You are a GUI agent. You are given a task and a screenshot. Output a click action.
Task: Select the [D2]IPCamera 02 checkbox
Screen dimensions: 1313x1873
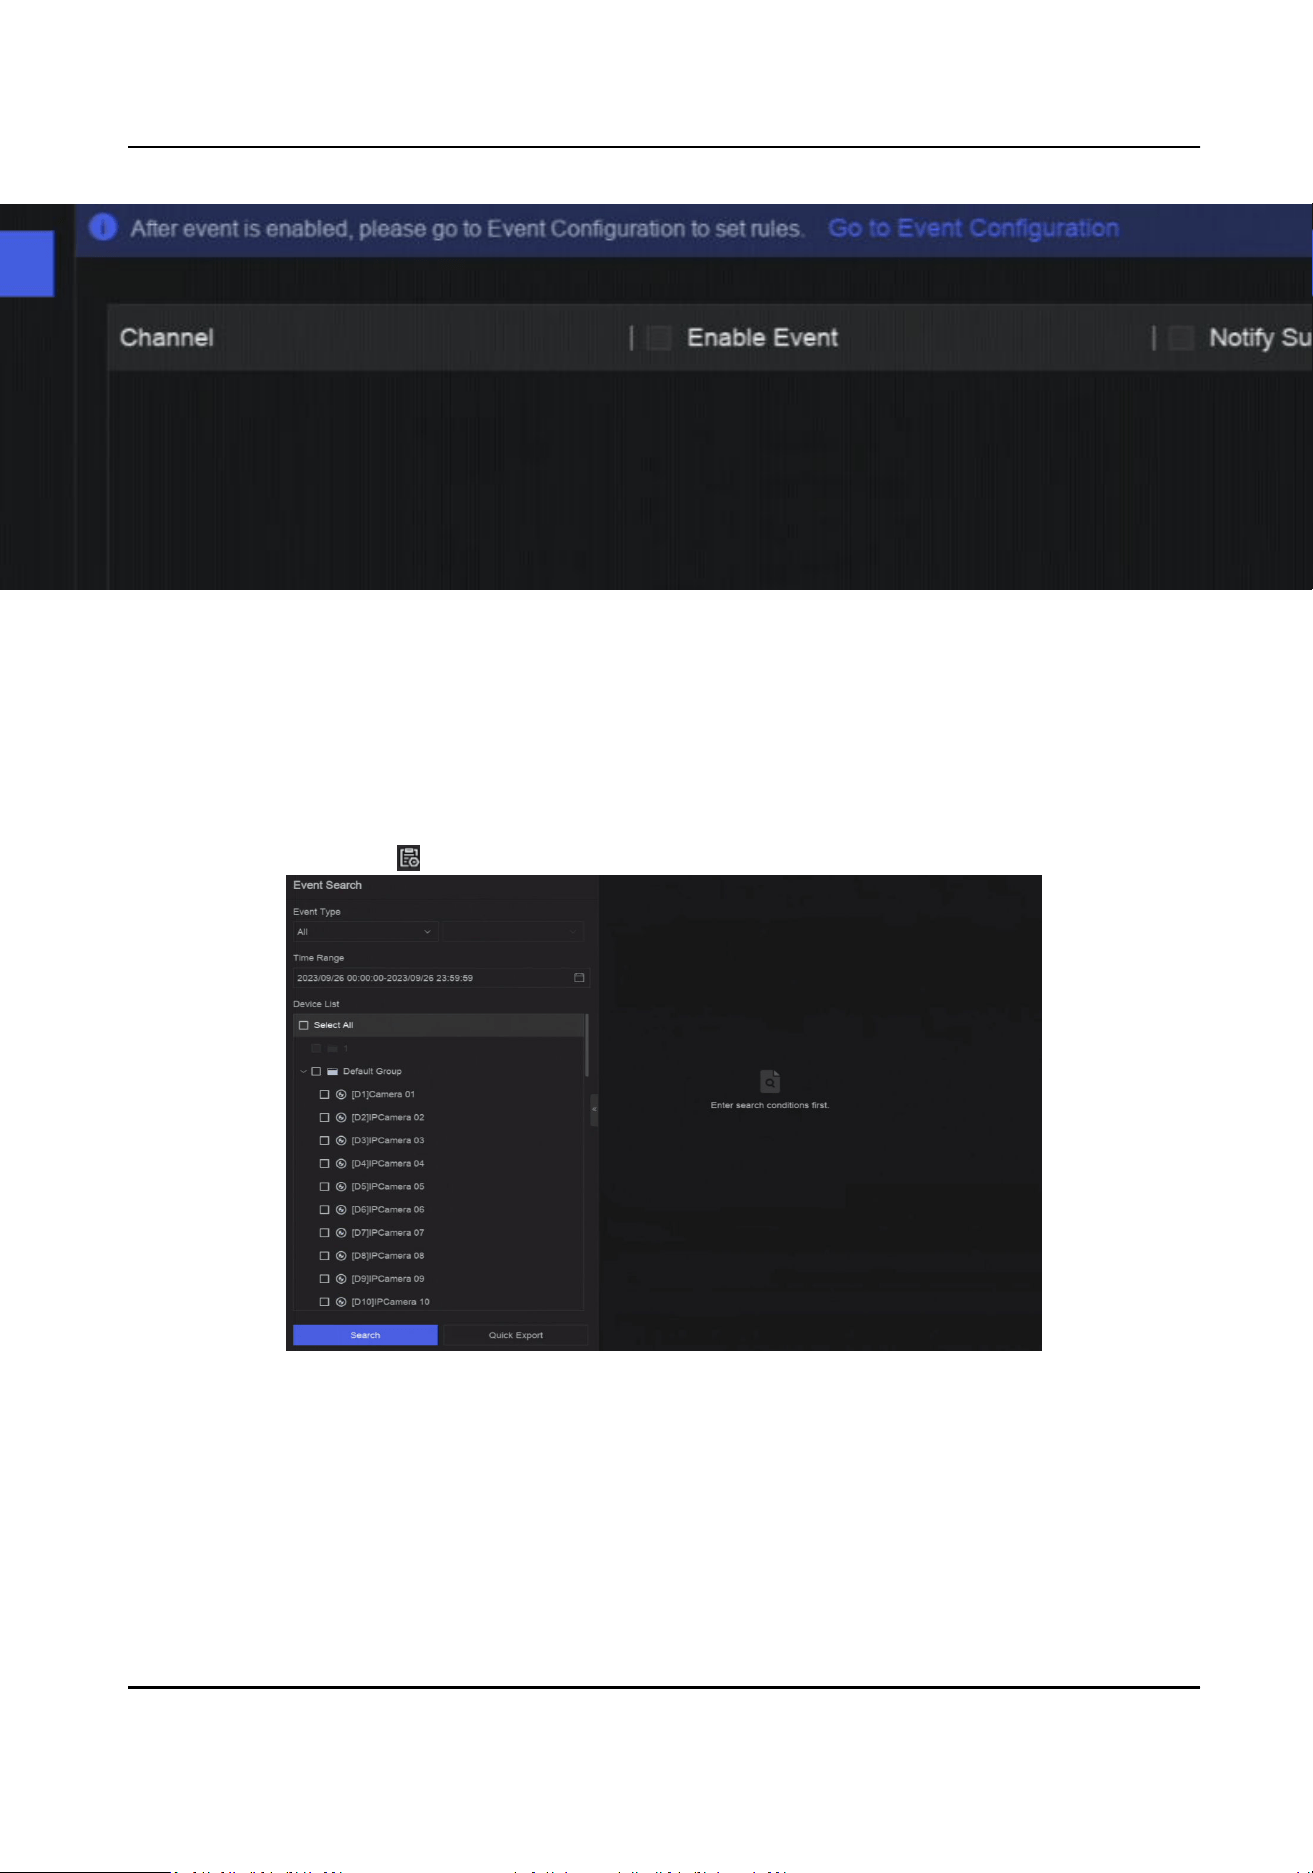click(x=324, y=1117)
